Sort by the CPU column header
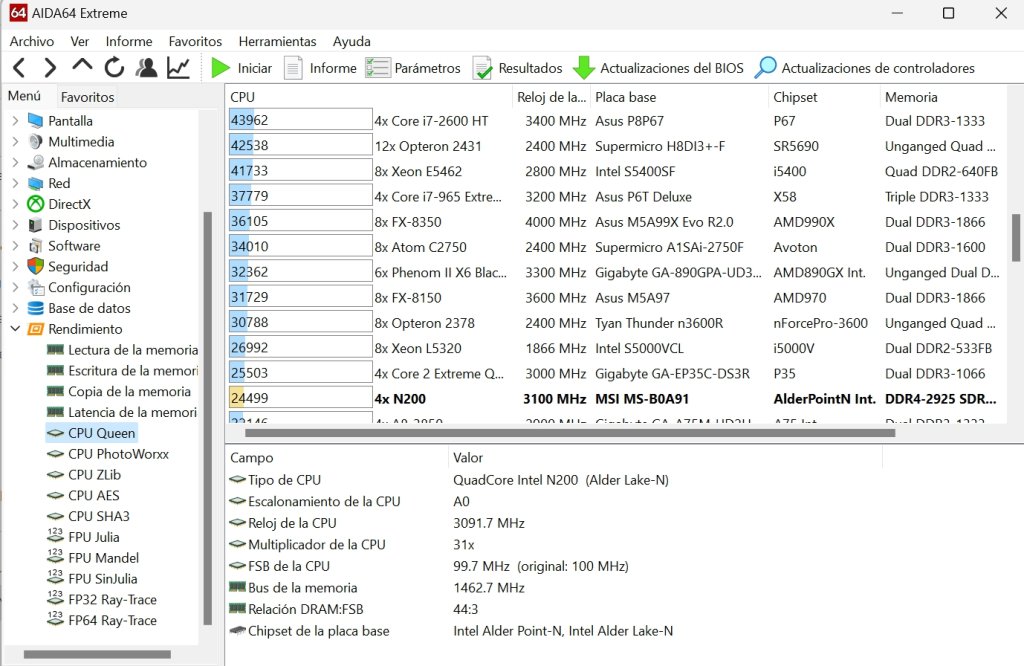The width and height of the screenshot is (1024, 666). tap(369, 97)
